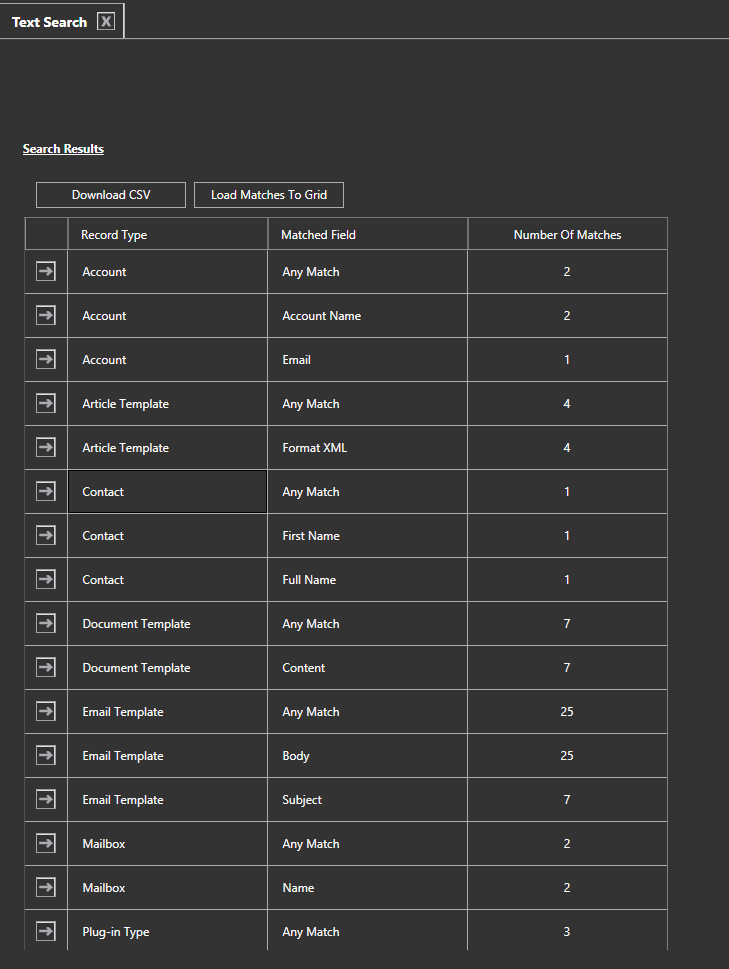Click the Search Results heading link
This screenshot has width=729, height=969.
click(x=63, y=149)
